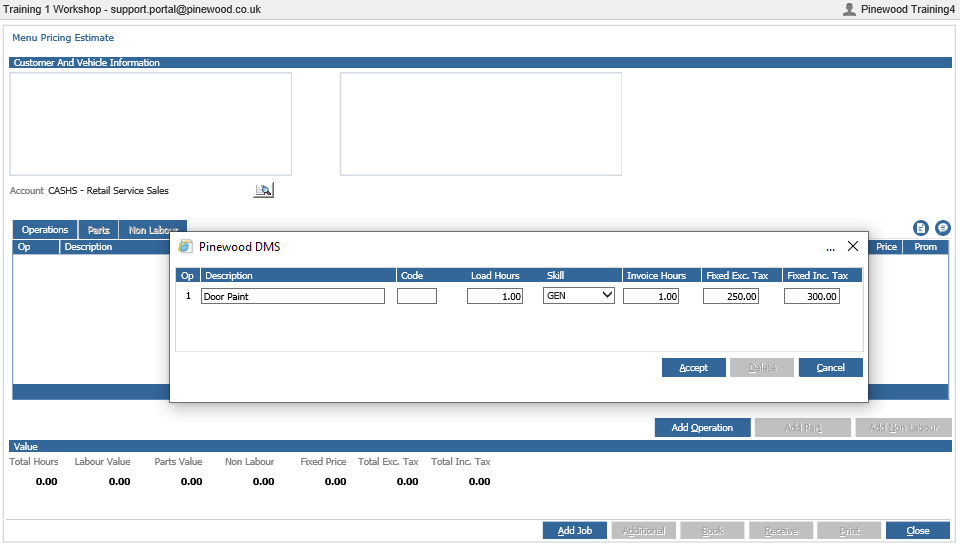
Task: Switch to the Non Labour tab
Action: (x=153, y=230)
